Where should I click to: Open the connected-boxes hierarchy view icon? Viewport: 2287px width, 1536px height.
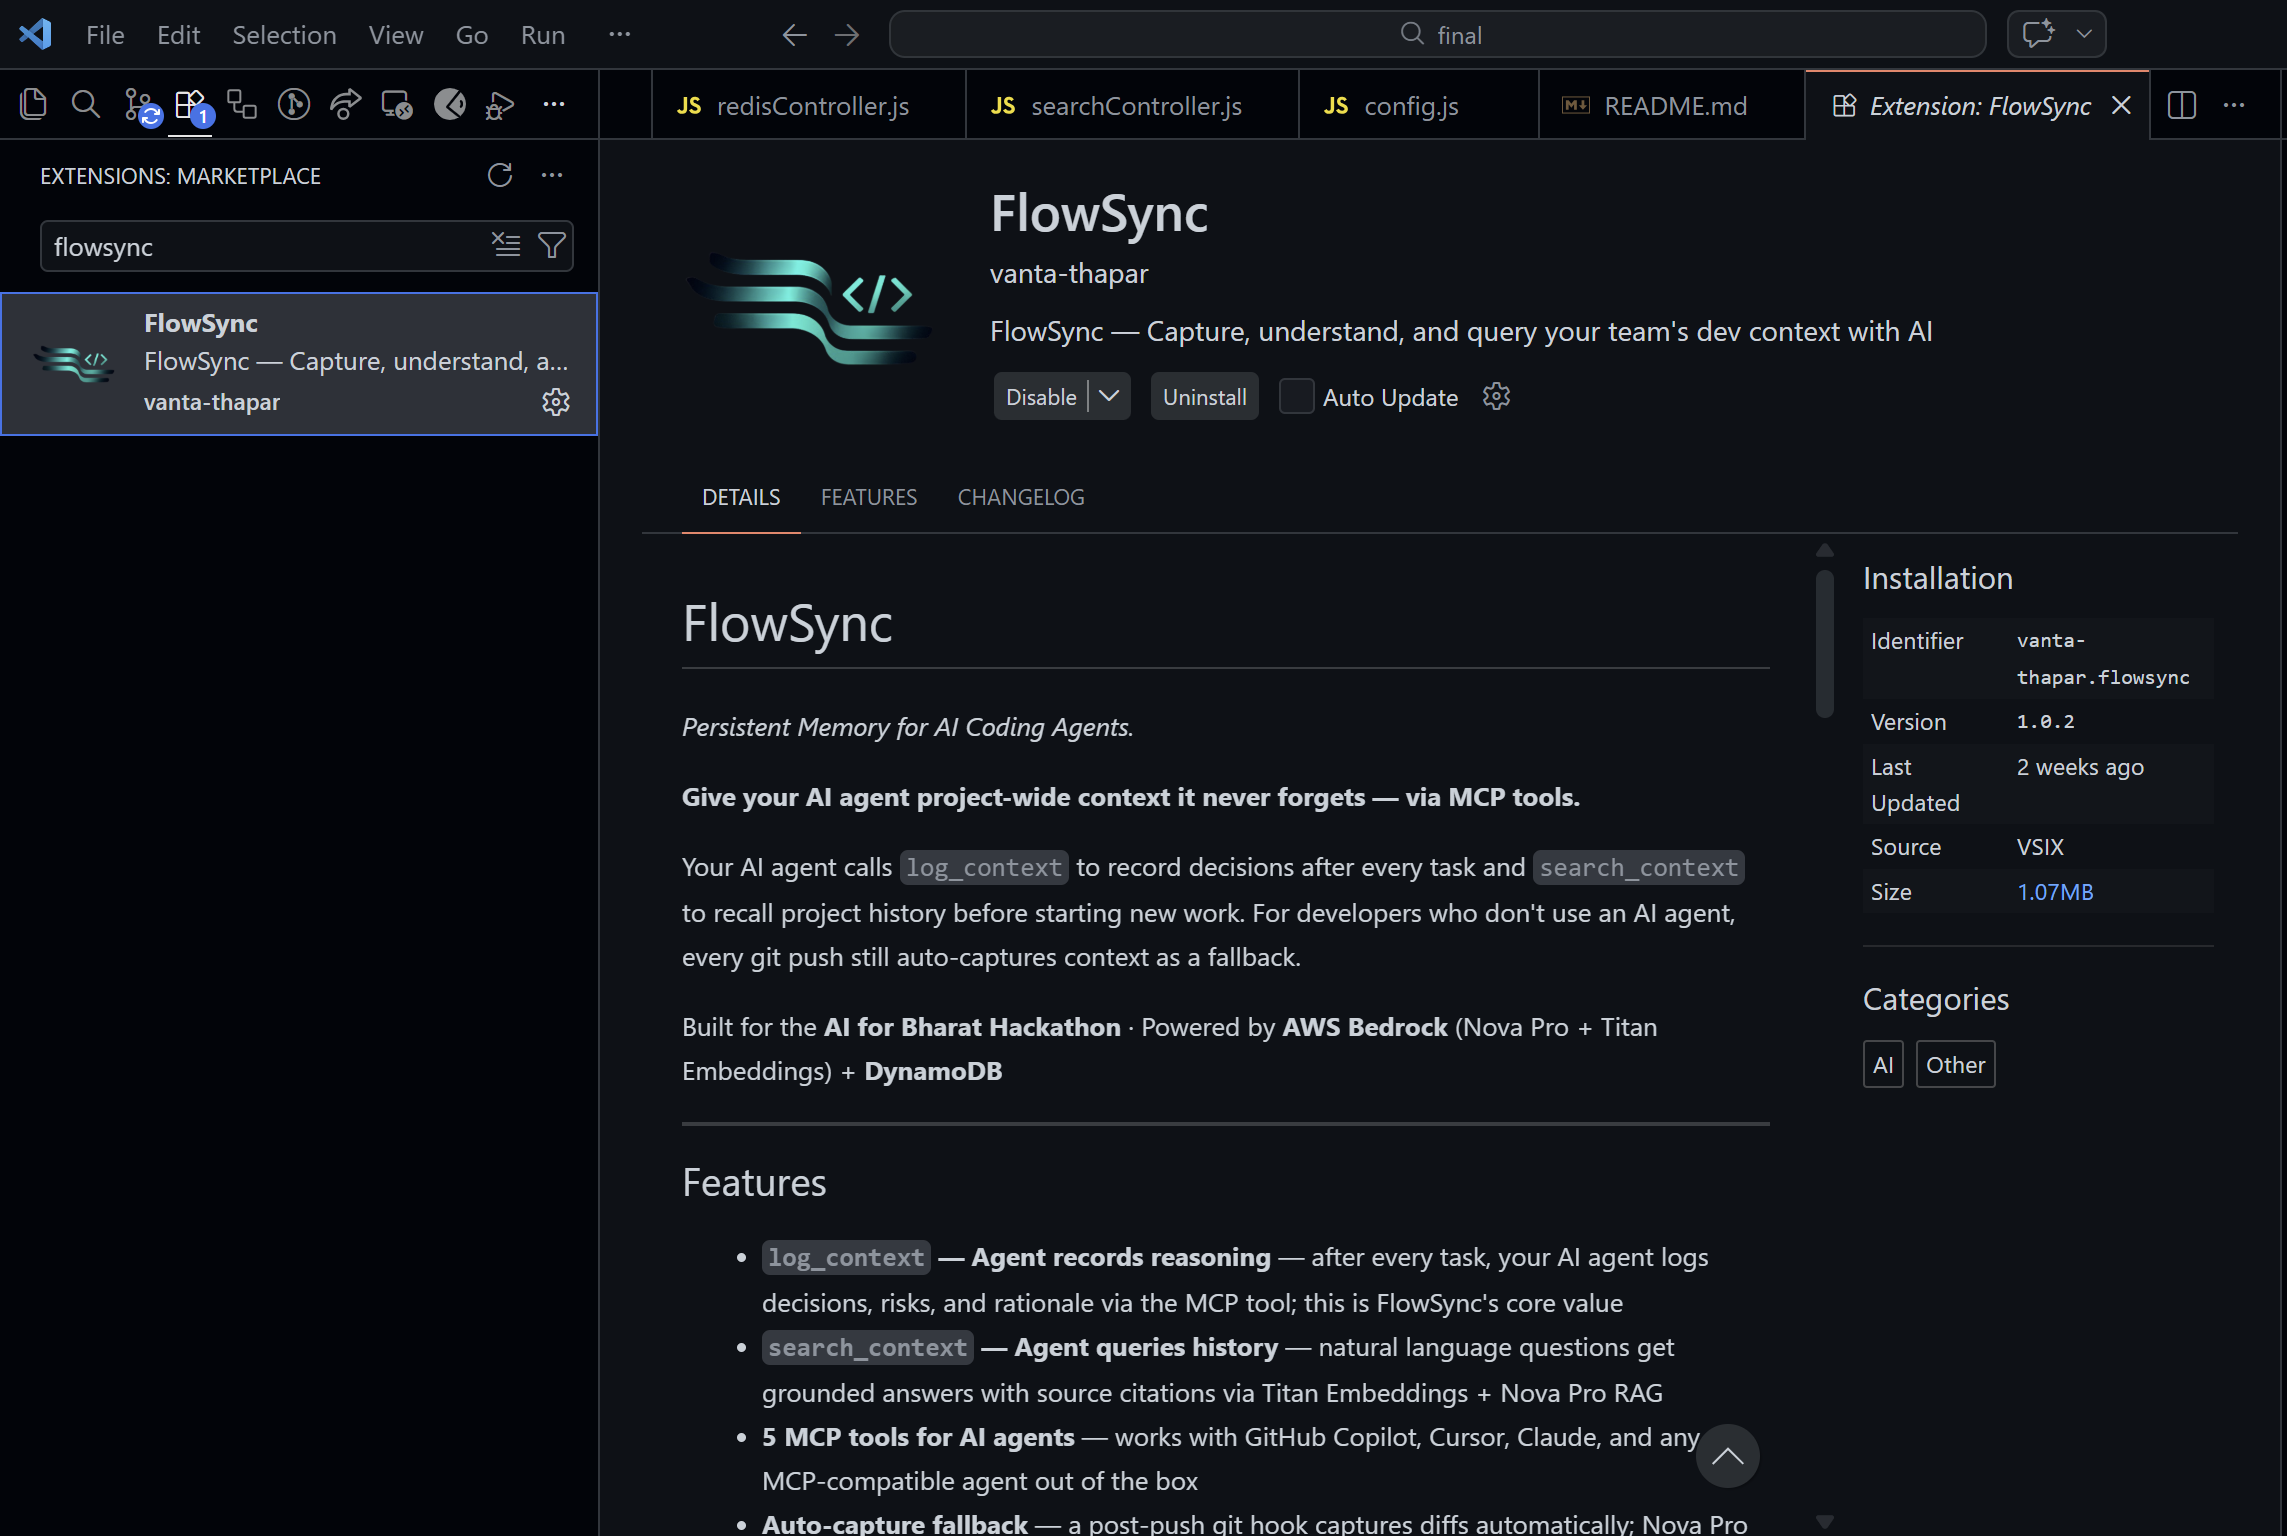tap(242, 104)
